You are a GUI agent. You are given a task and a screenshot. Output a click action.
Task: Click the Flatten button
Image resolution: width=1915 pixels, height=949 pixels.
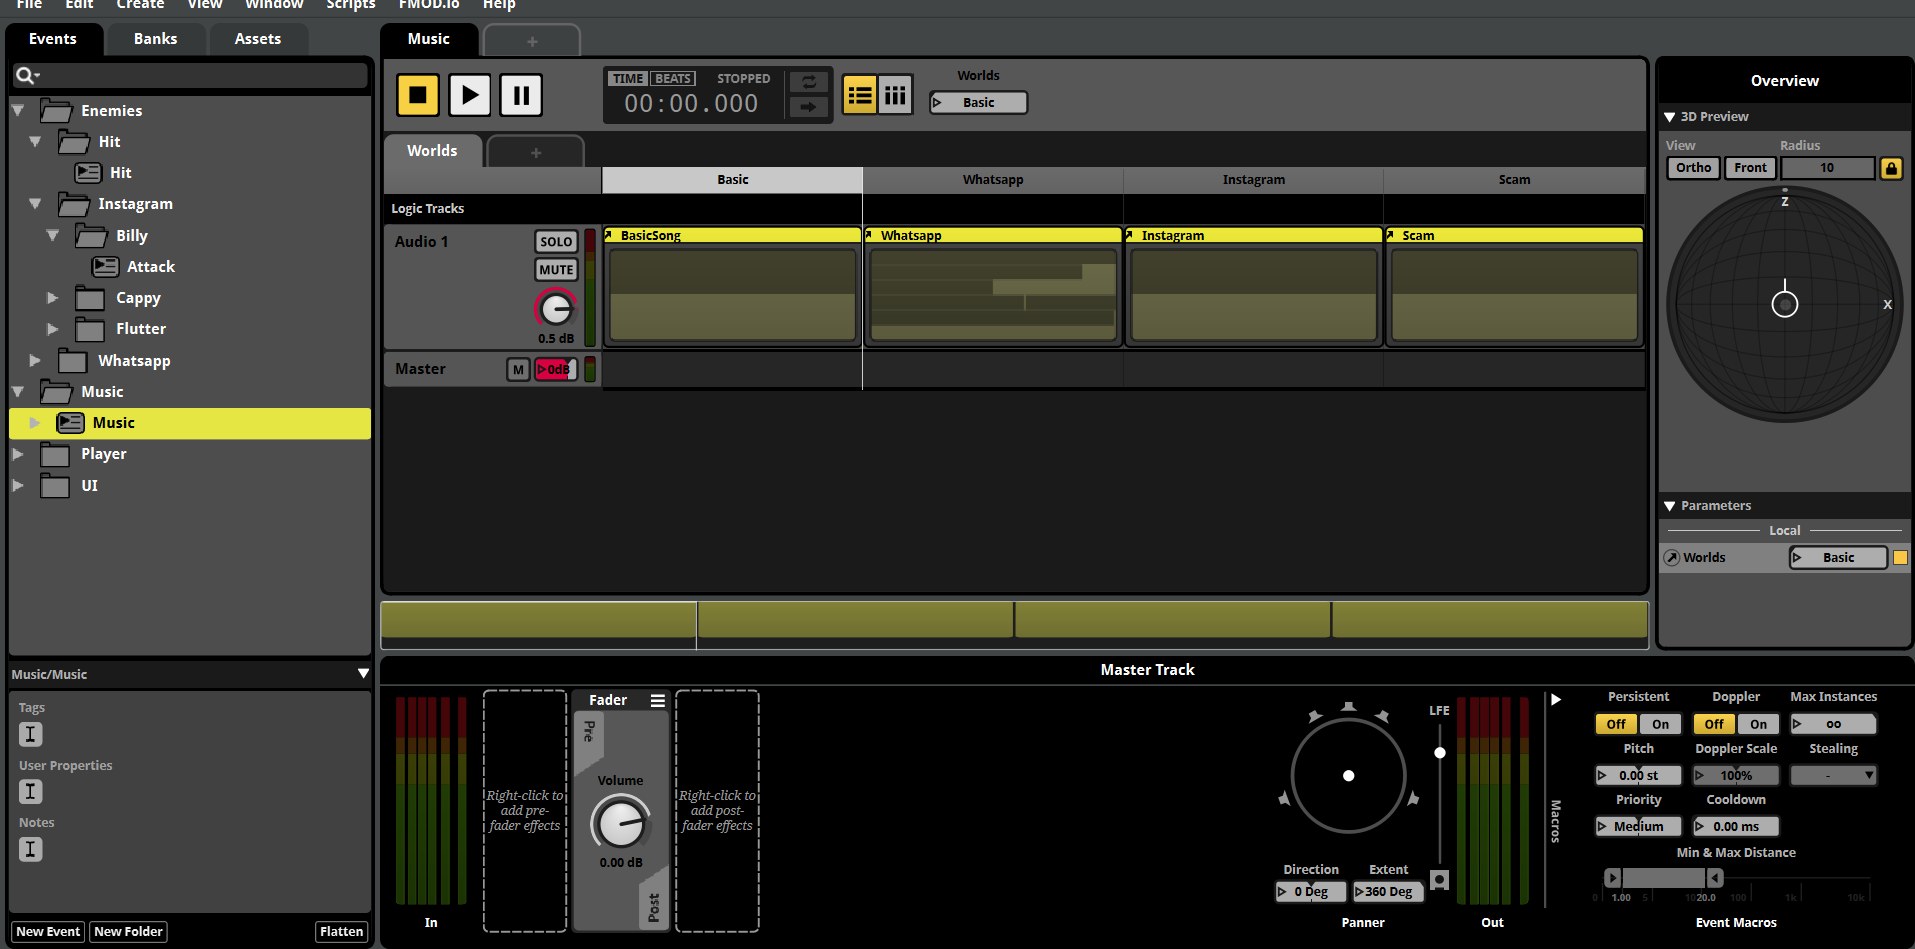coord(341,932)
